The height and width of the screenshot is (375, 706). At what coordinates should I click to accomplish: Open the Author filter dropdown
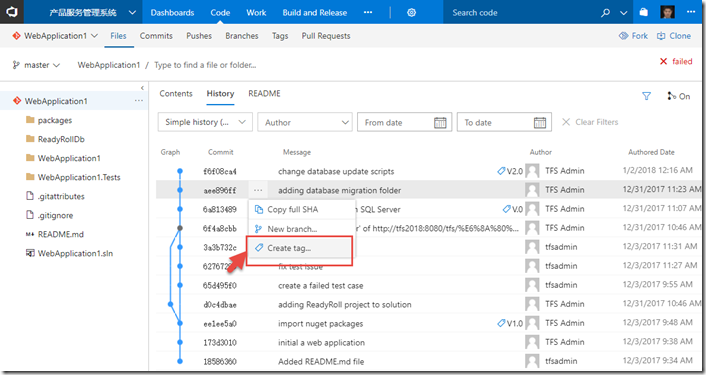tap(305, 122)
